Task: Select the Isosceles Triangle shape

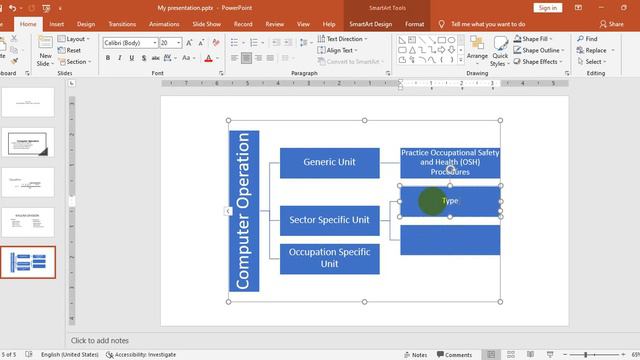Action: (x=412, y=50)
